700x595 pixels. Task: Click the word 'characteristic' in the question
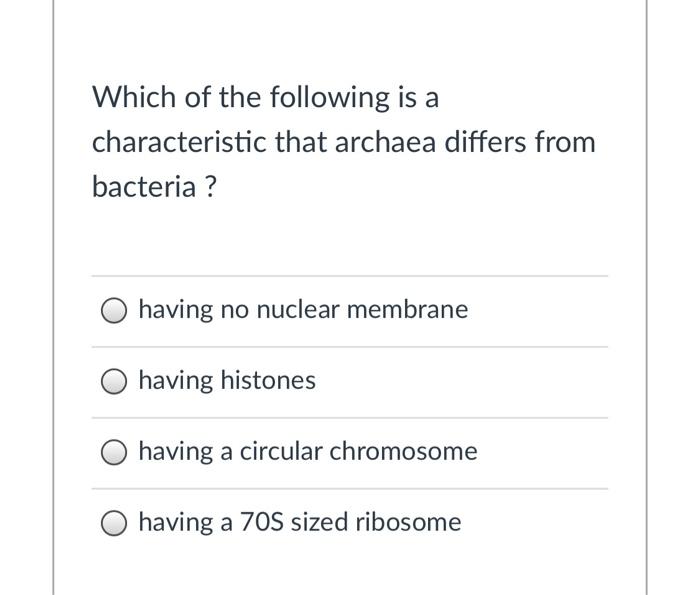pos(179,142)
